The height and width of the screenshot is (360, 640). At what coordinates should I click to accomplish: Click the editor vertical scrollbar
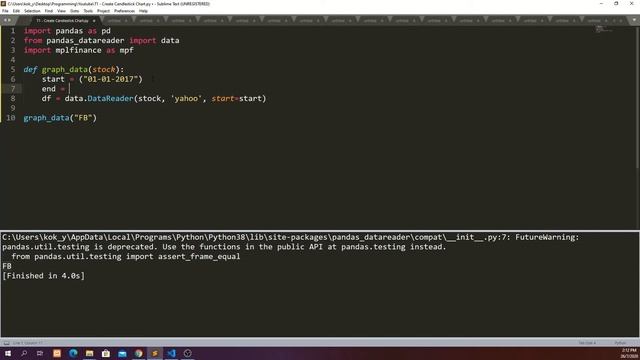(638, 97)
